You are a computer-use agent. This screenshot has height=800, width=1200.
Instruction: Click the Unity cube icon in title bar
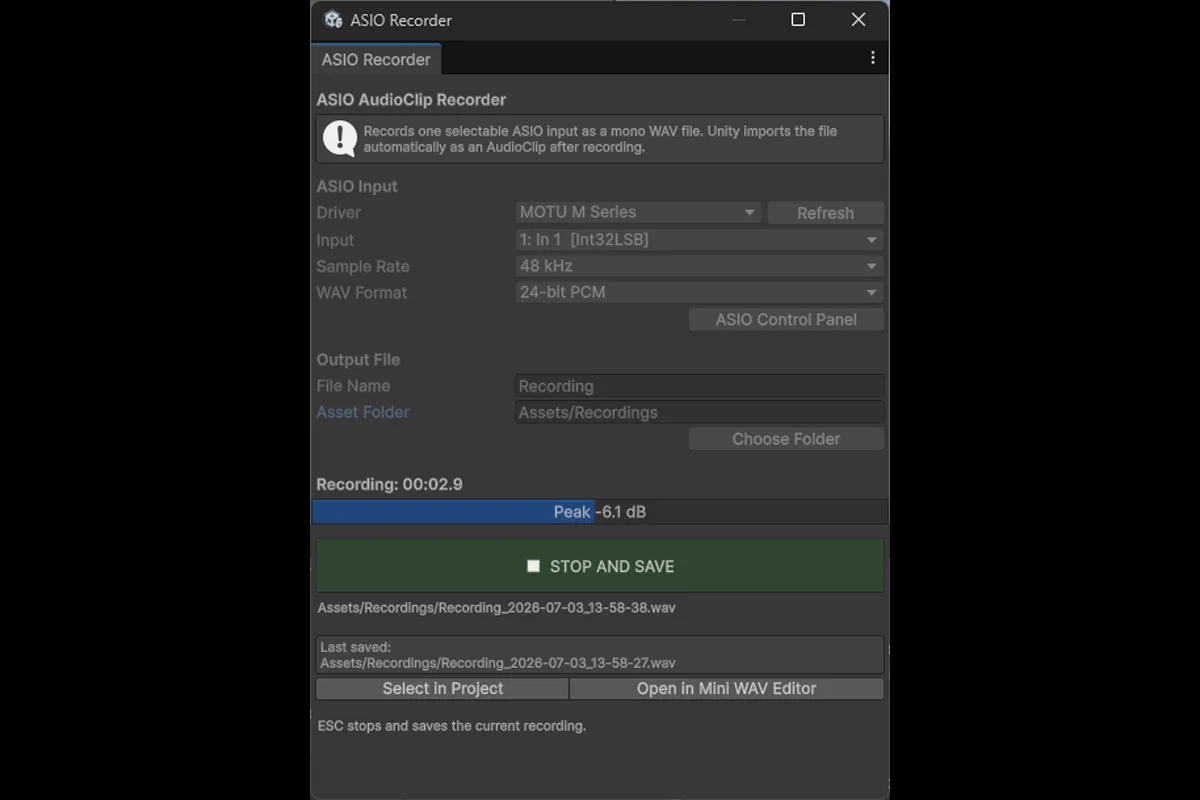coord(333,20)
